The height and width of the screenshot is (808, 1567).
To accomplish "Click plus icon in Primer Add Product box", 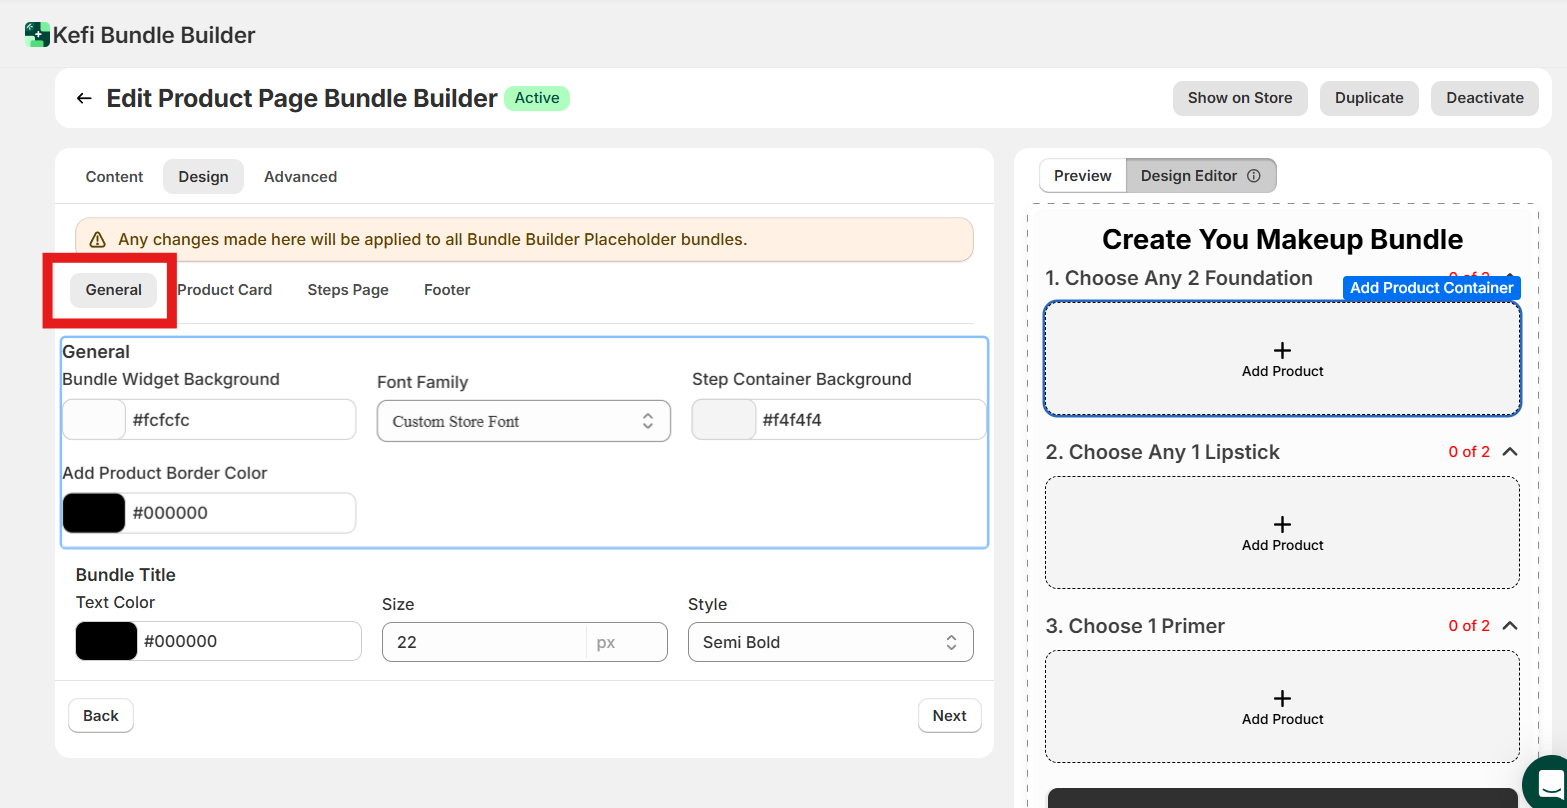I will (1282, 698).
